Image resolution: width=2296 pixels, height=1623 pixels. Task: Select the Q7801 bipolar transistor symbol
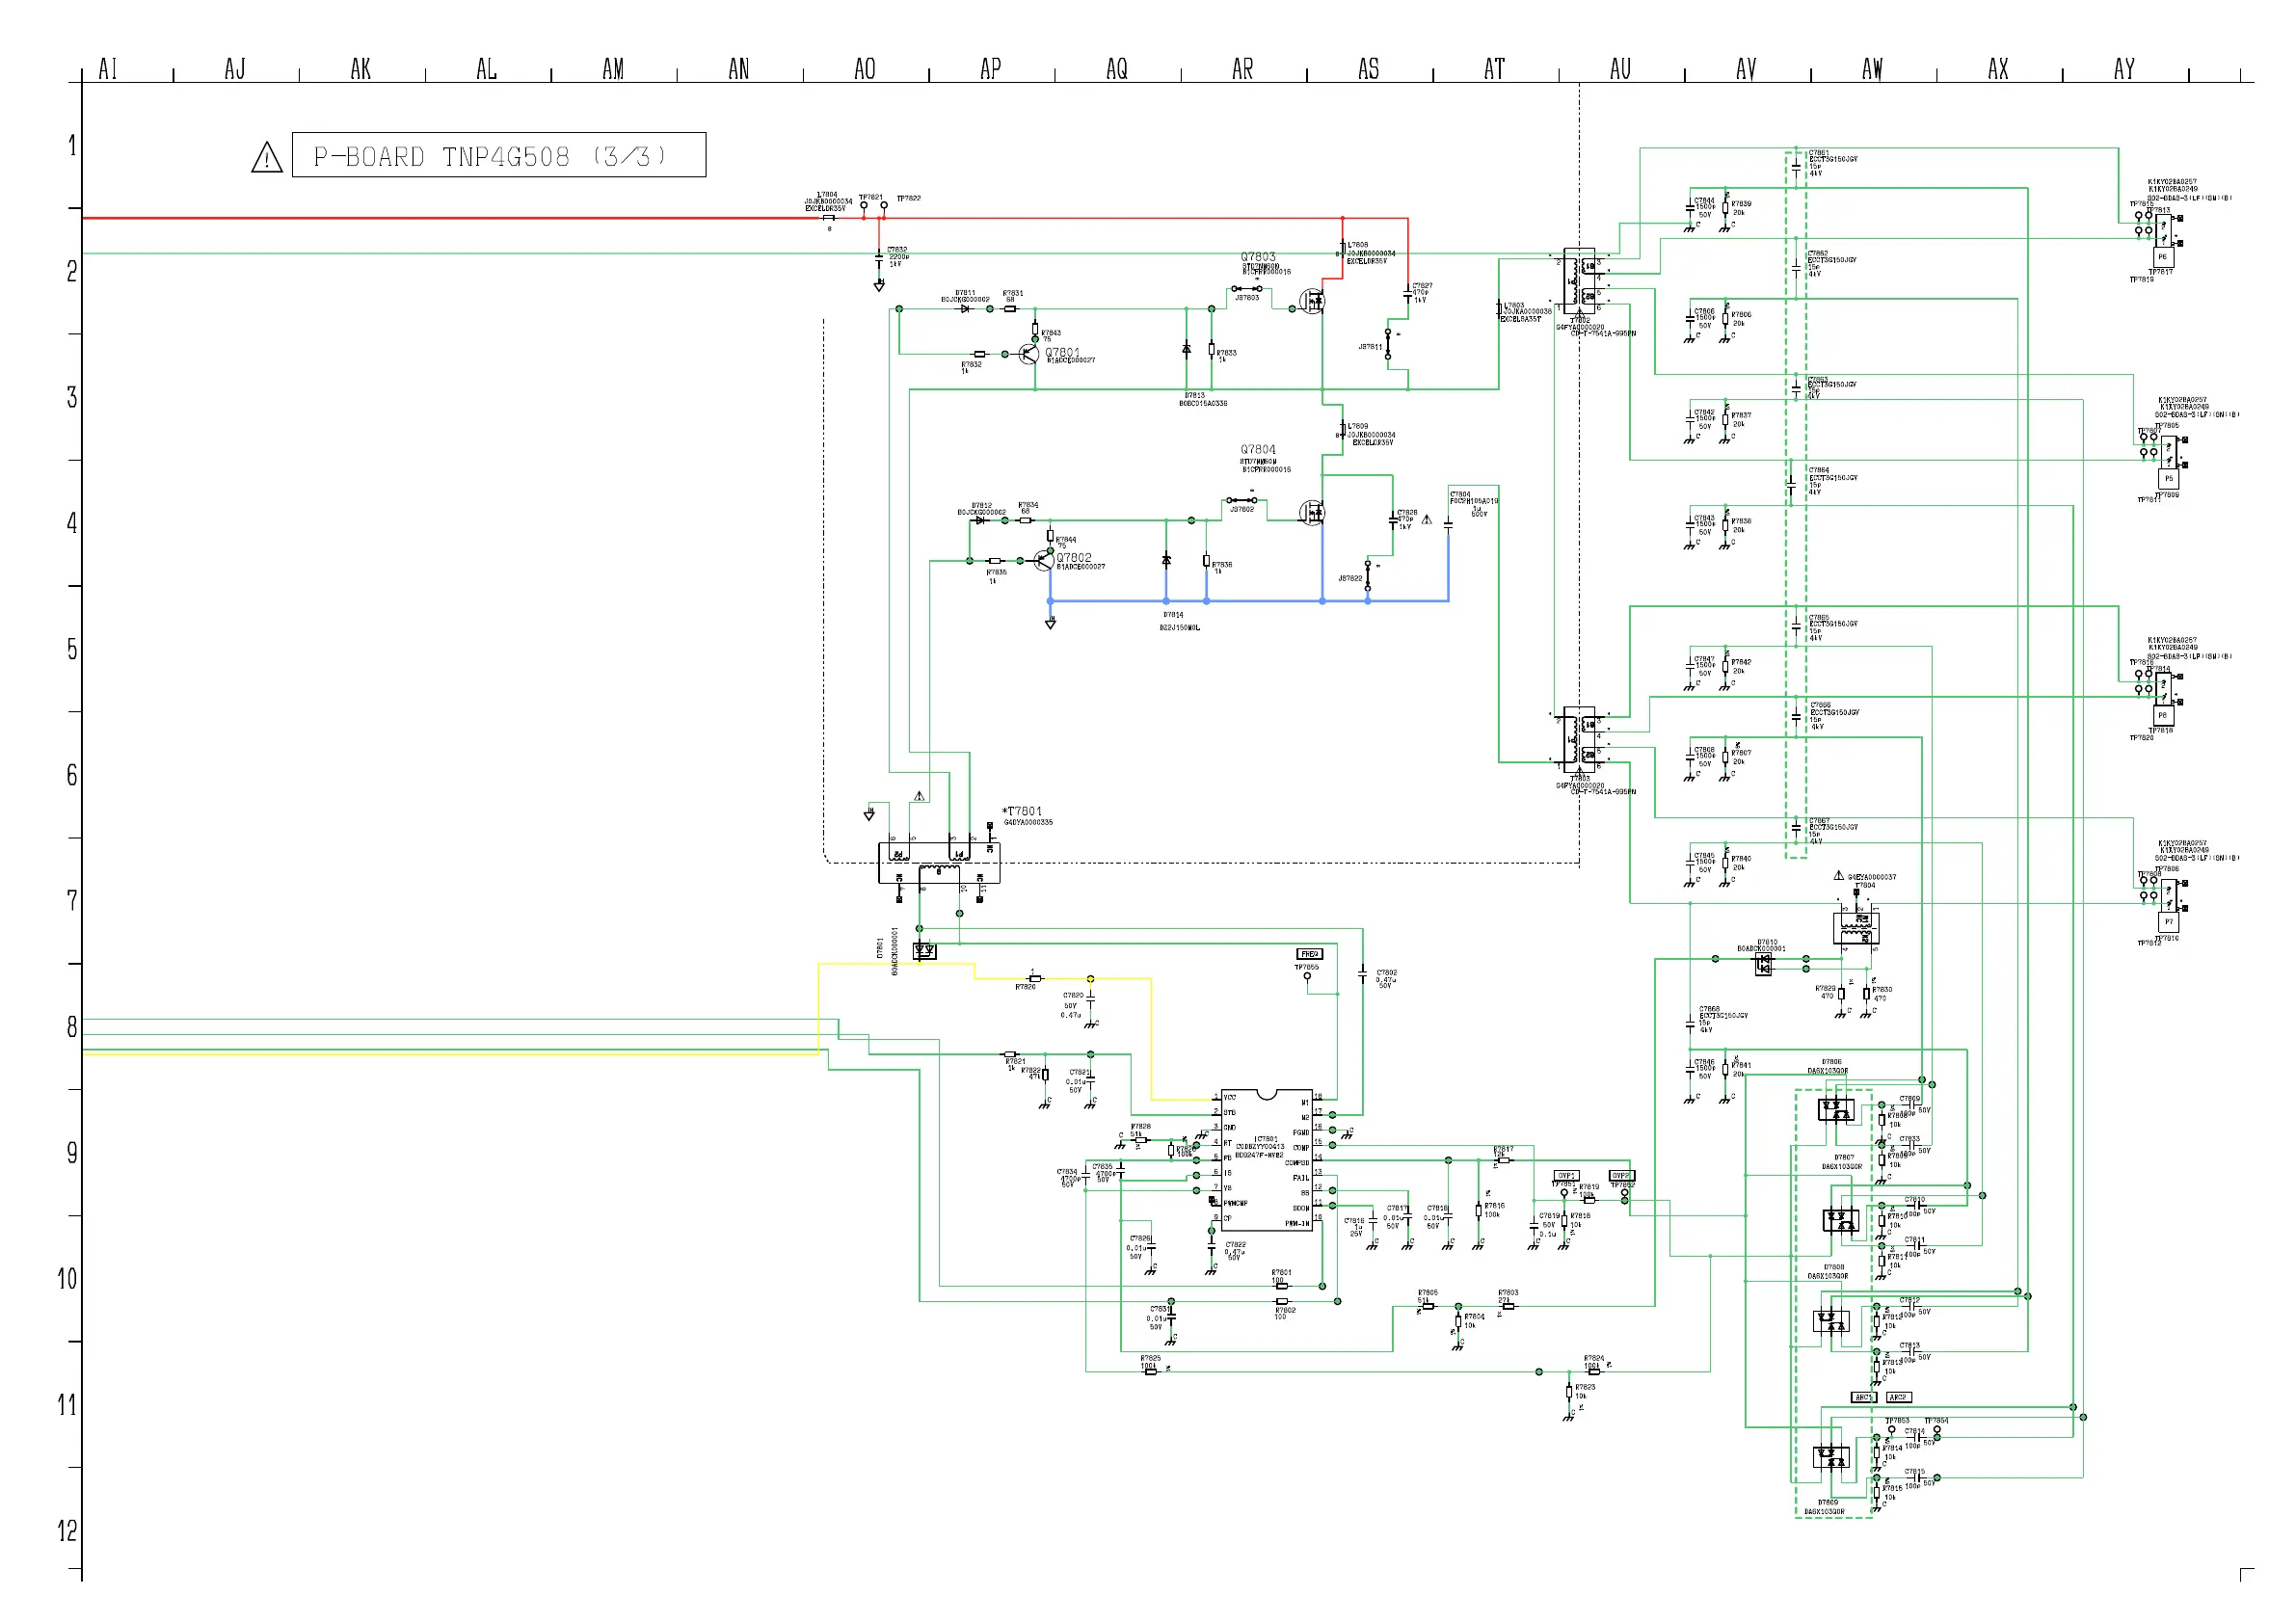1028,353
